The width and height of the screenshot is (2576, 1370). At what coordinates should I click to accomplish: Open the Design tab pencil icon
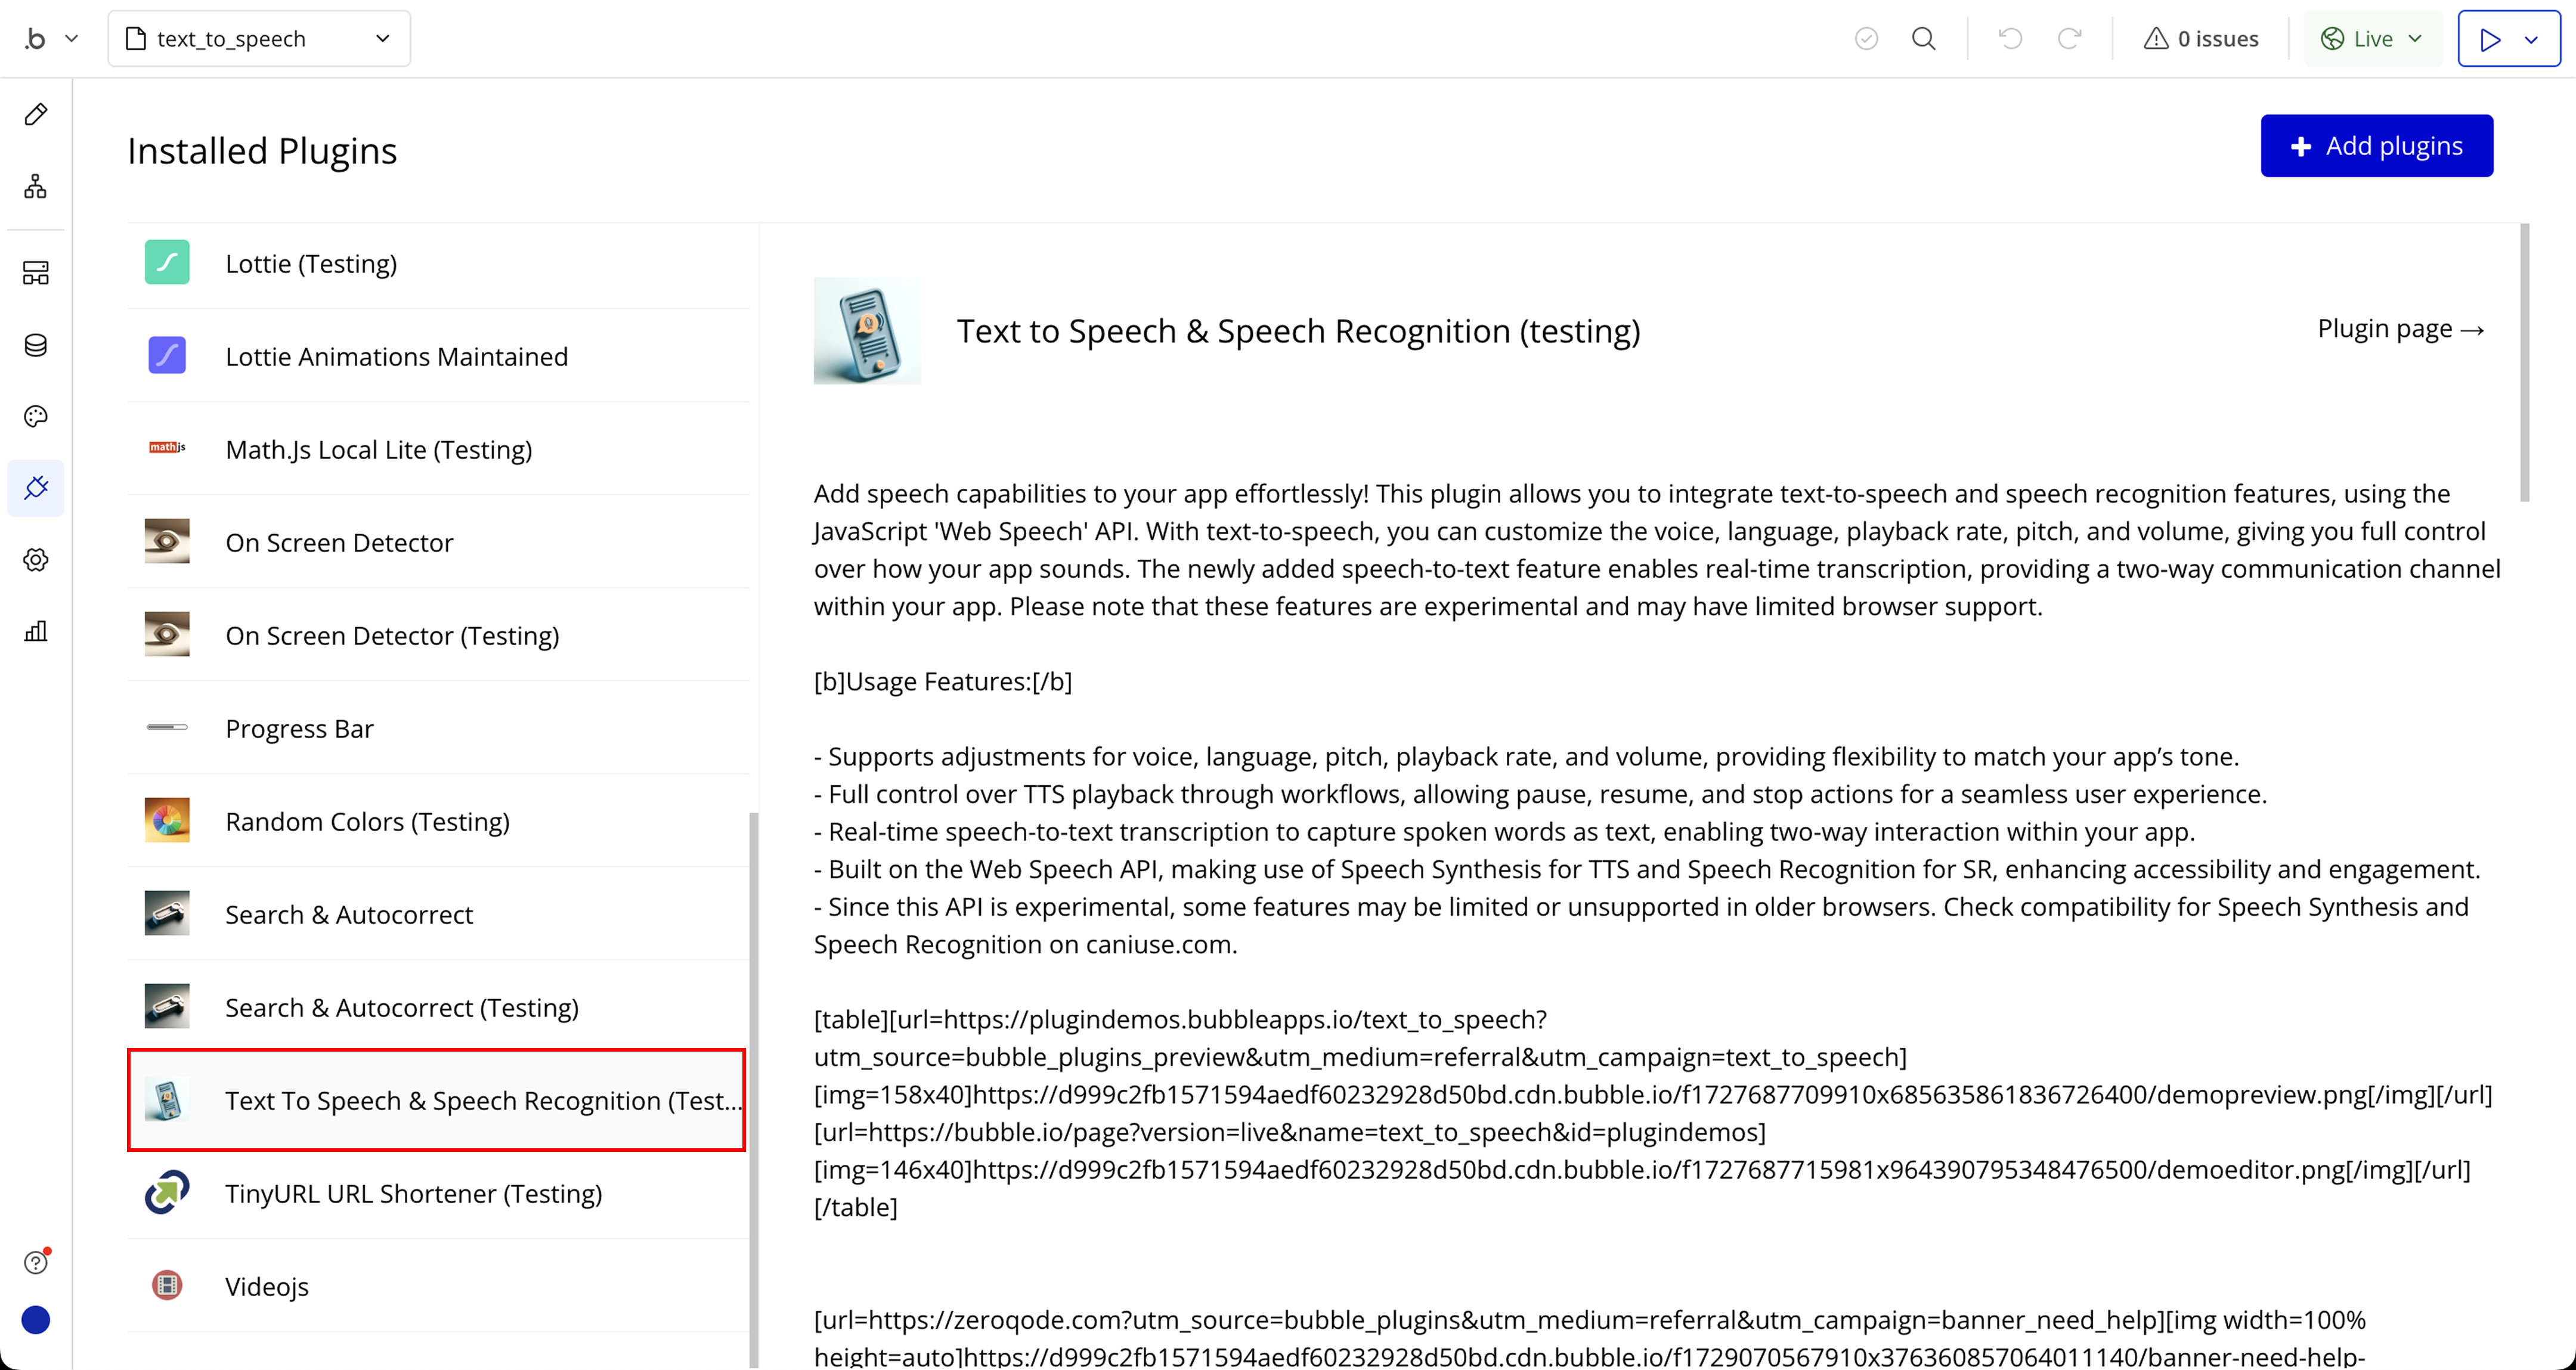point(36,114)
